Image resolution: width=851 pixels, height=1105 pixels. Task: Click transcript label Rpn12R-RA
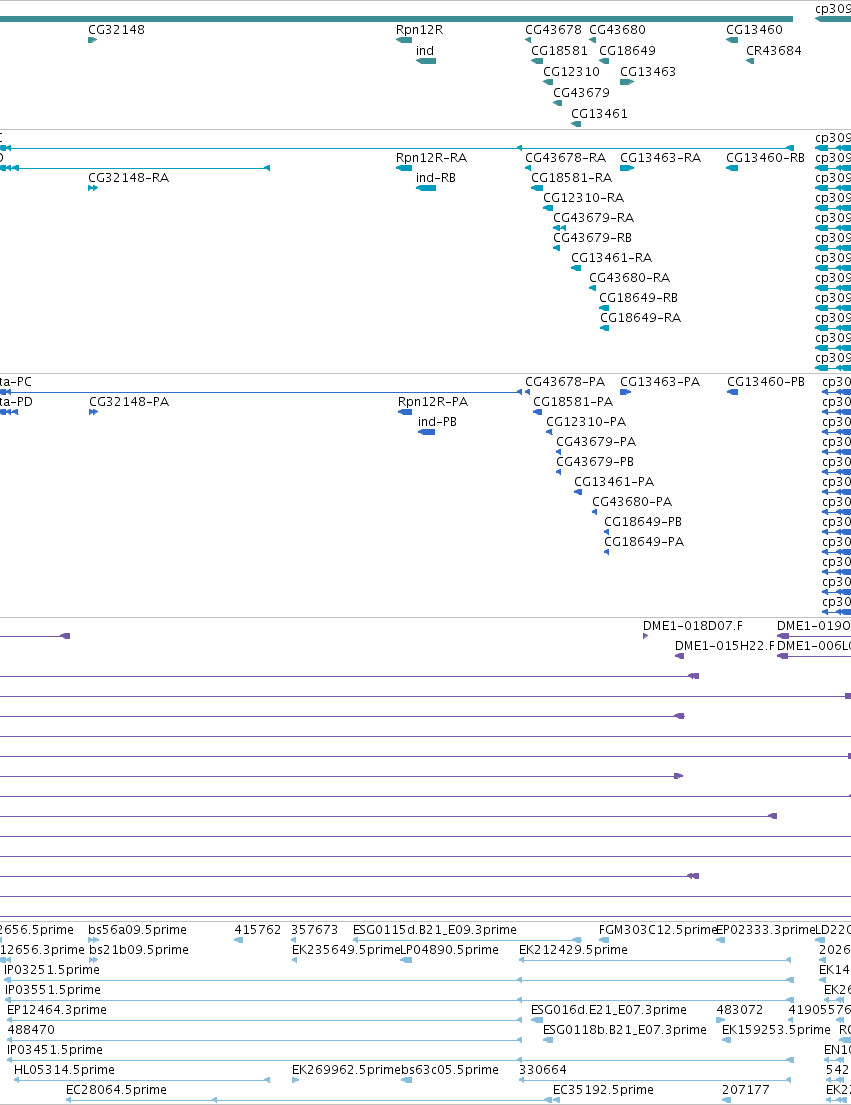point(431,158)
